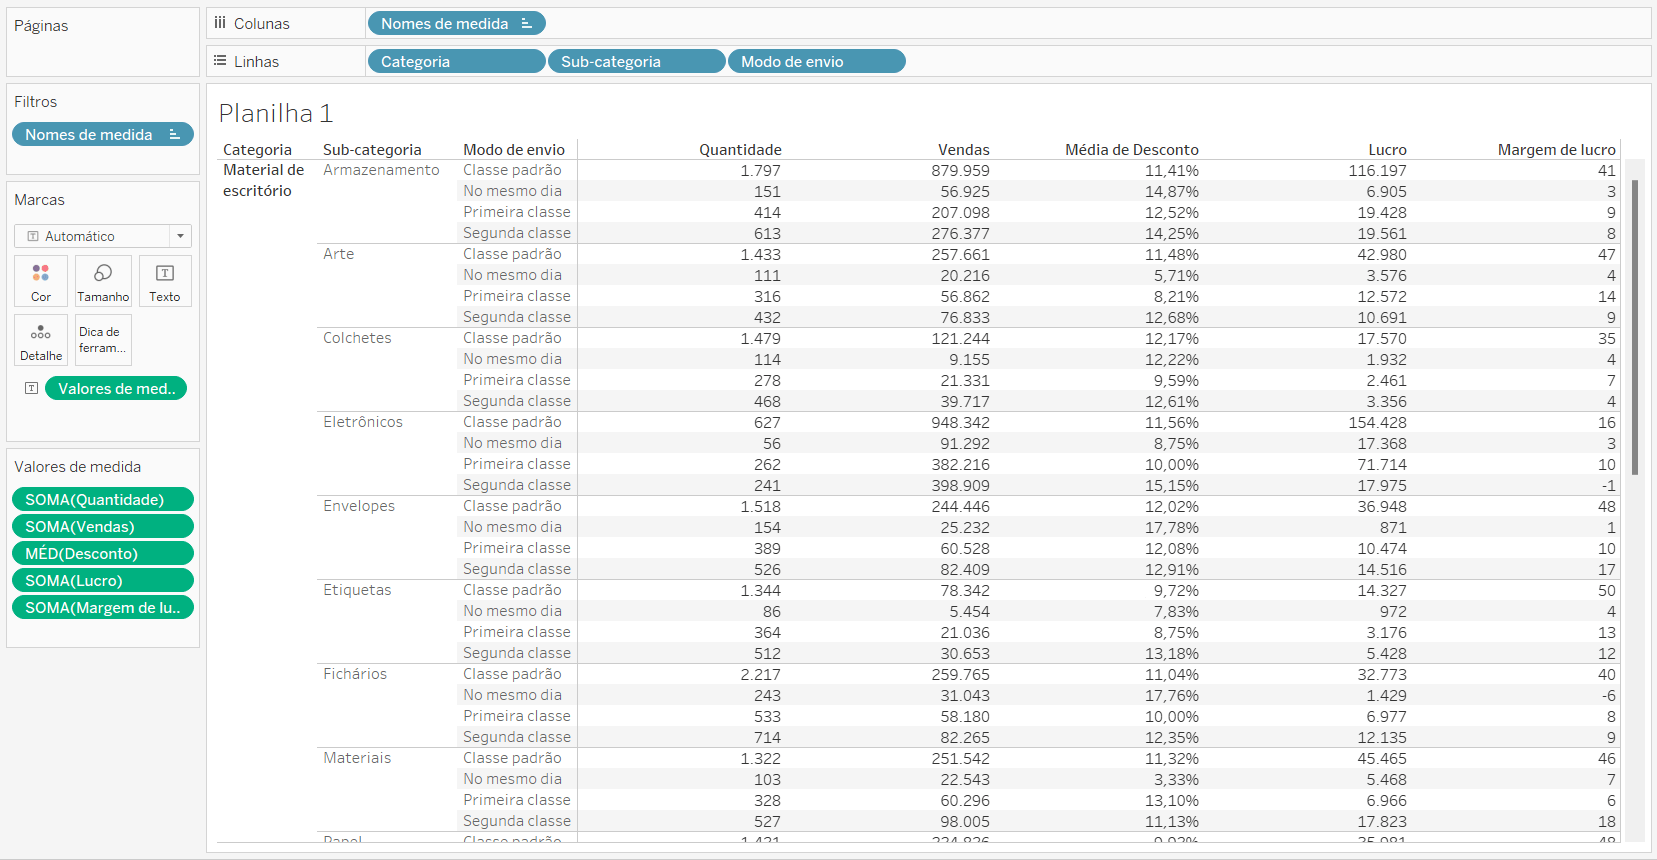Viewport: 1657px width, 860px height.
Task: Click the Quantidade column header
Action: click(x=740, y=150)
